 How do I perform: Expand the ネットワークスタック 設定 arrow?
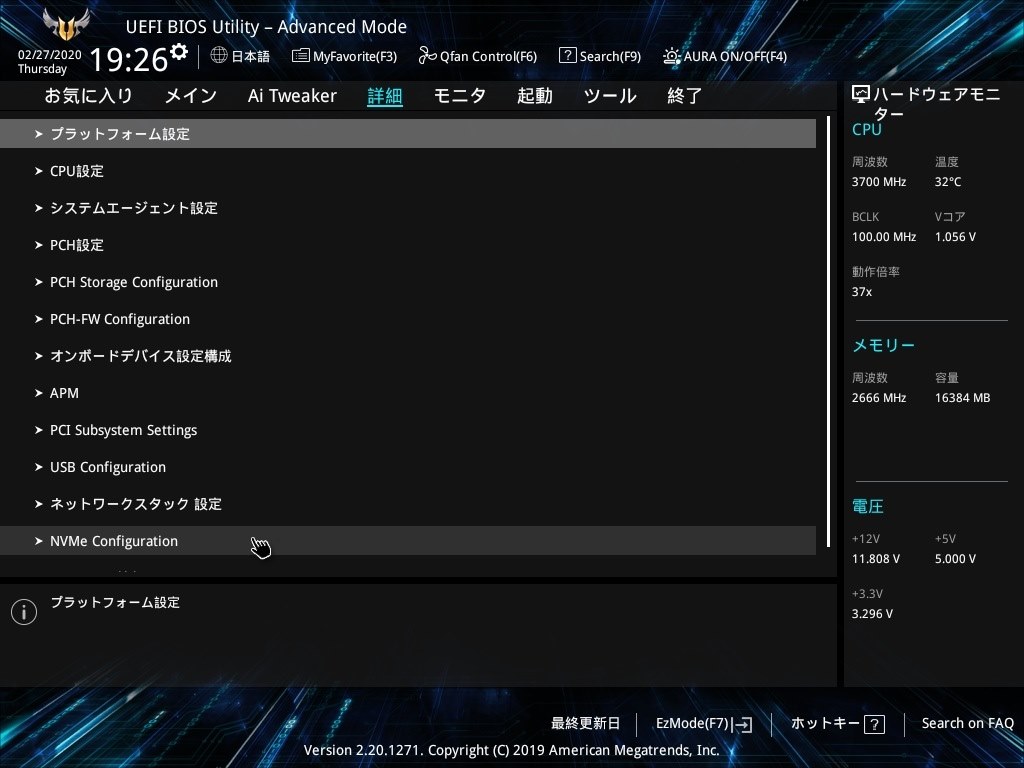point(39,504)
